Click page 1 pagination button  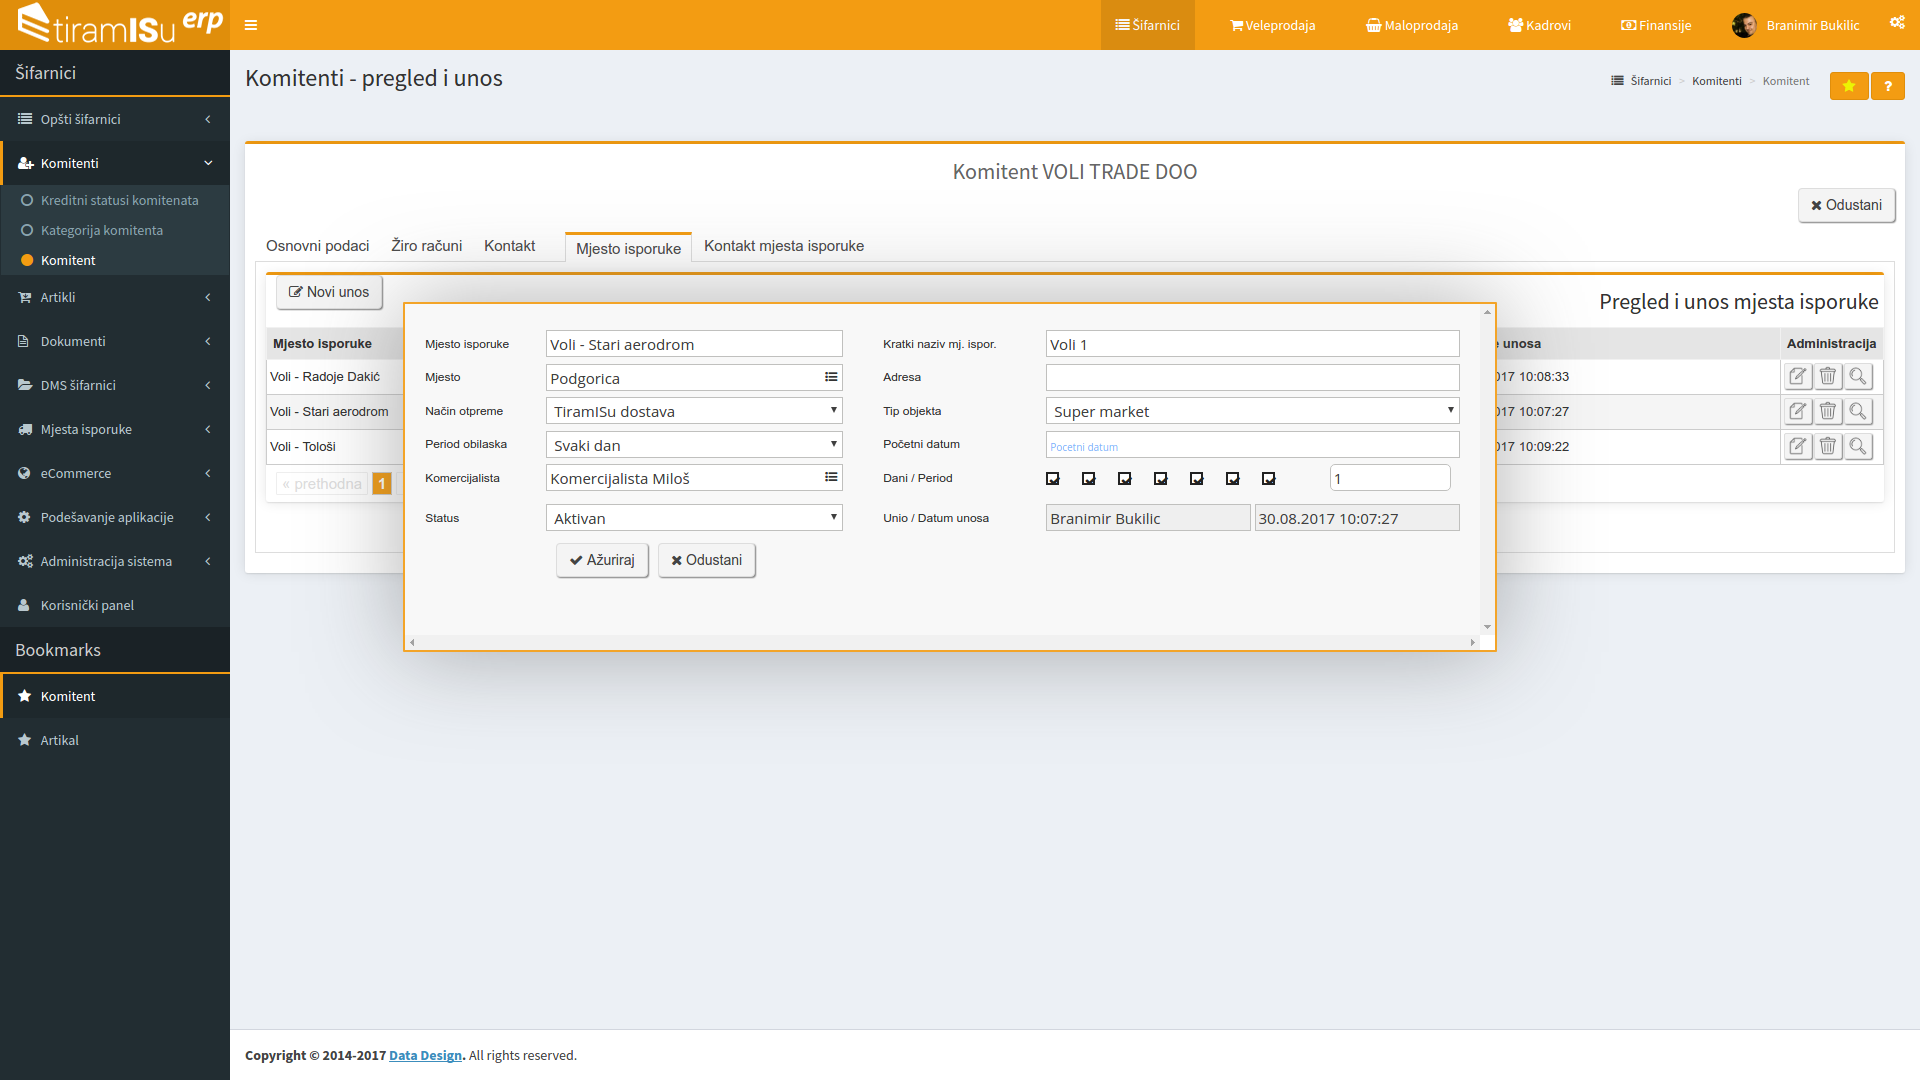pos(381,484)
